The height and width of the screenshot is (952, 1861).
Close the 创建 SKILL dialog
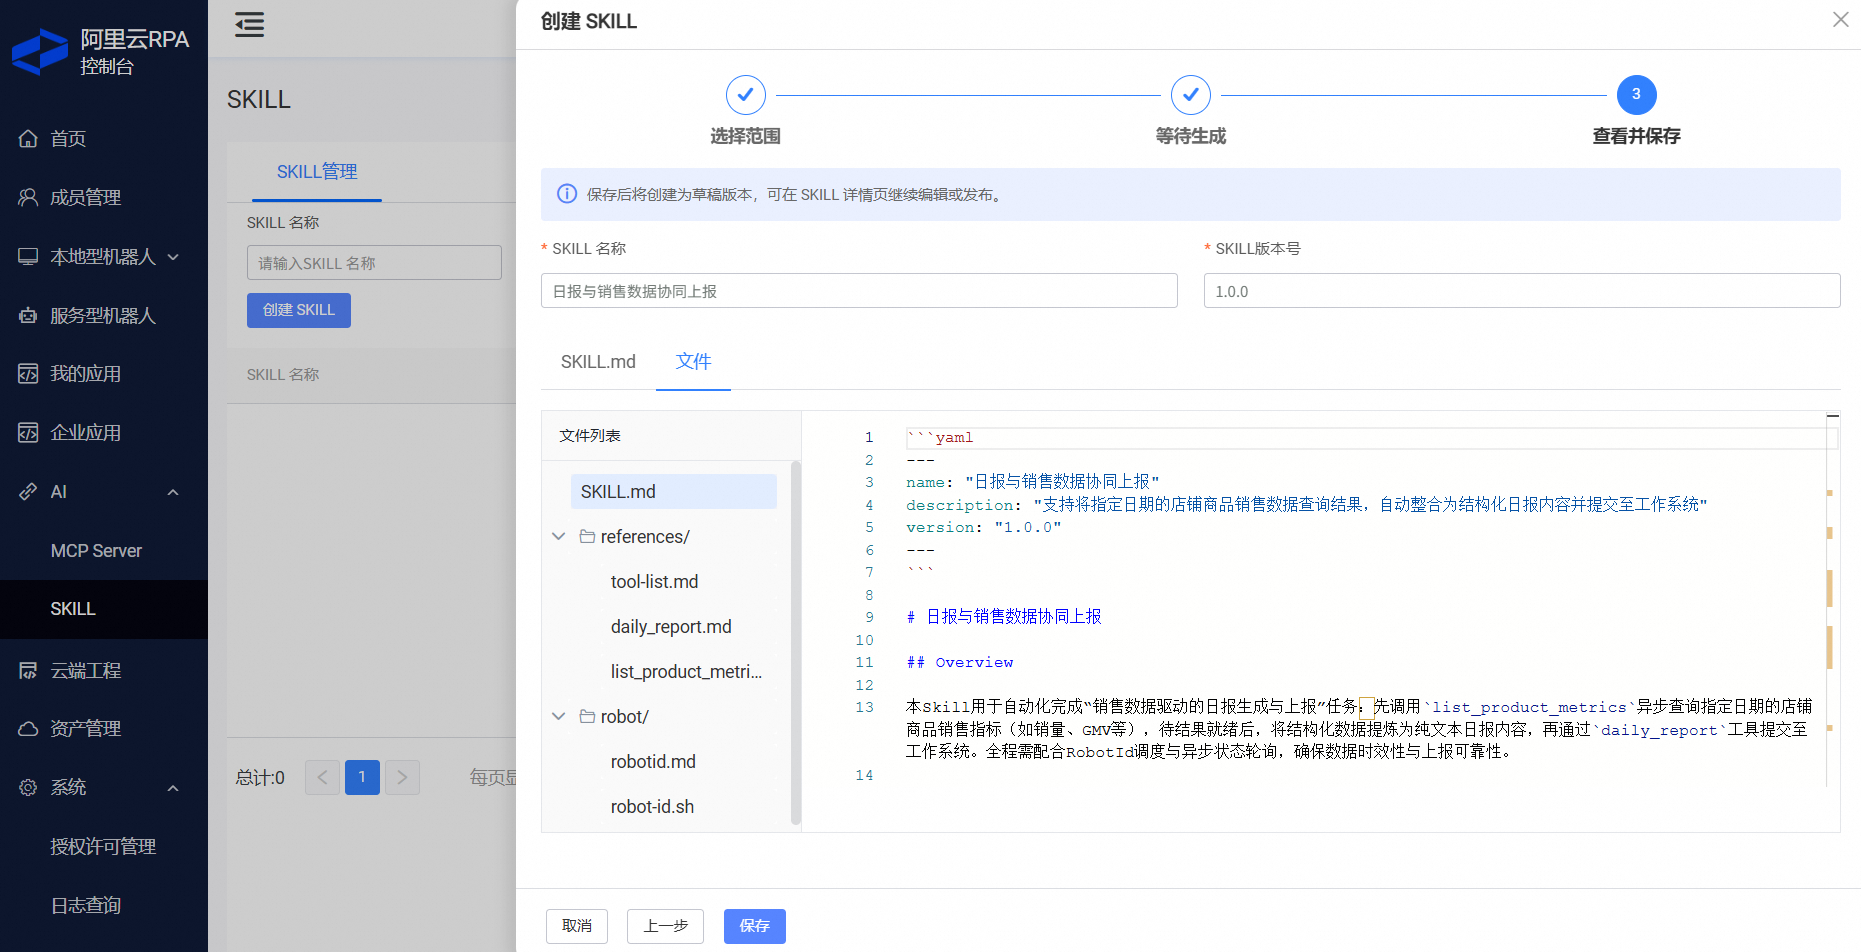point(1840,20)
